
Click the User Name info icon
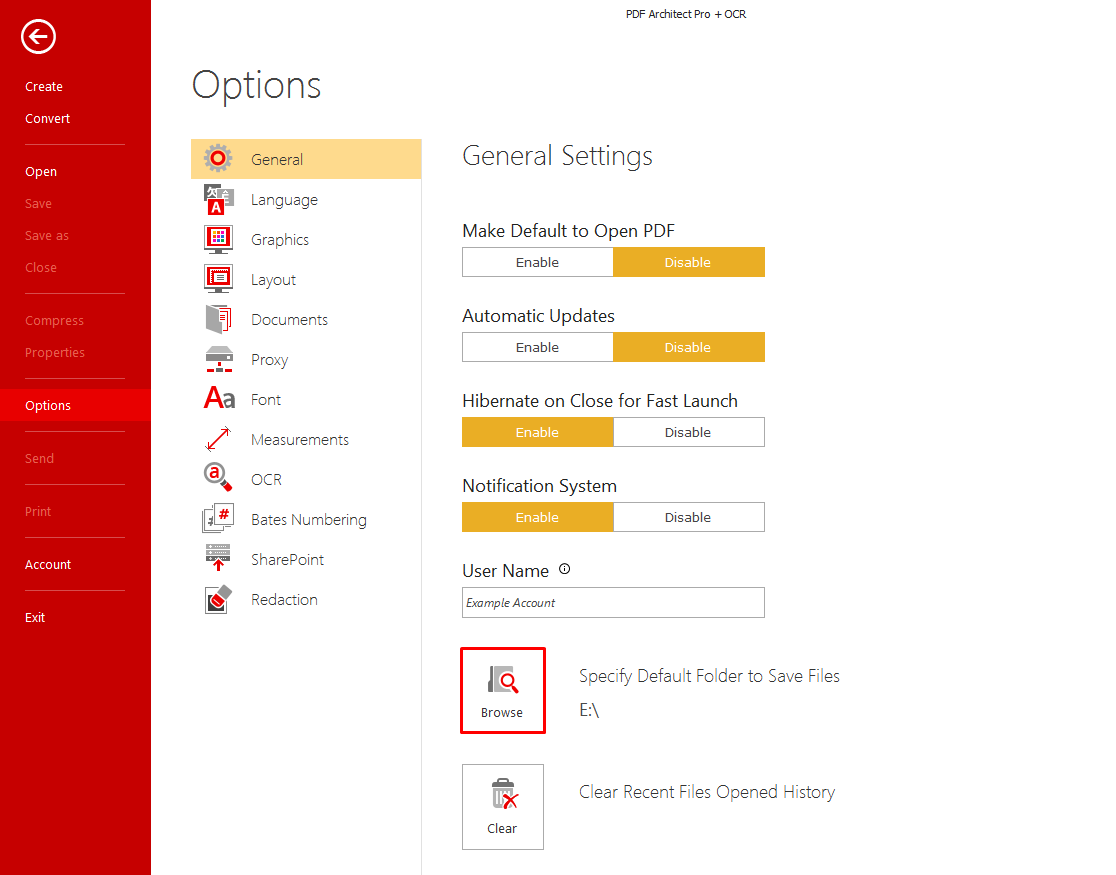(x=564, y=569)
